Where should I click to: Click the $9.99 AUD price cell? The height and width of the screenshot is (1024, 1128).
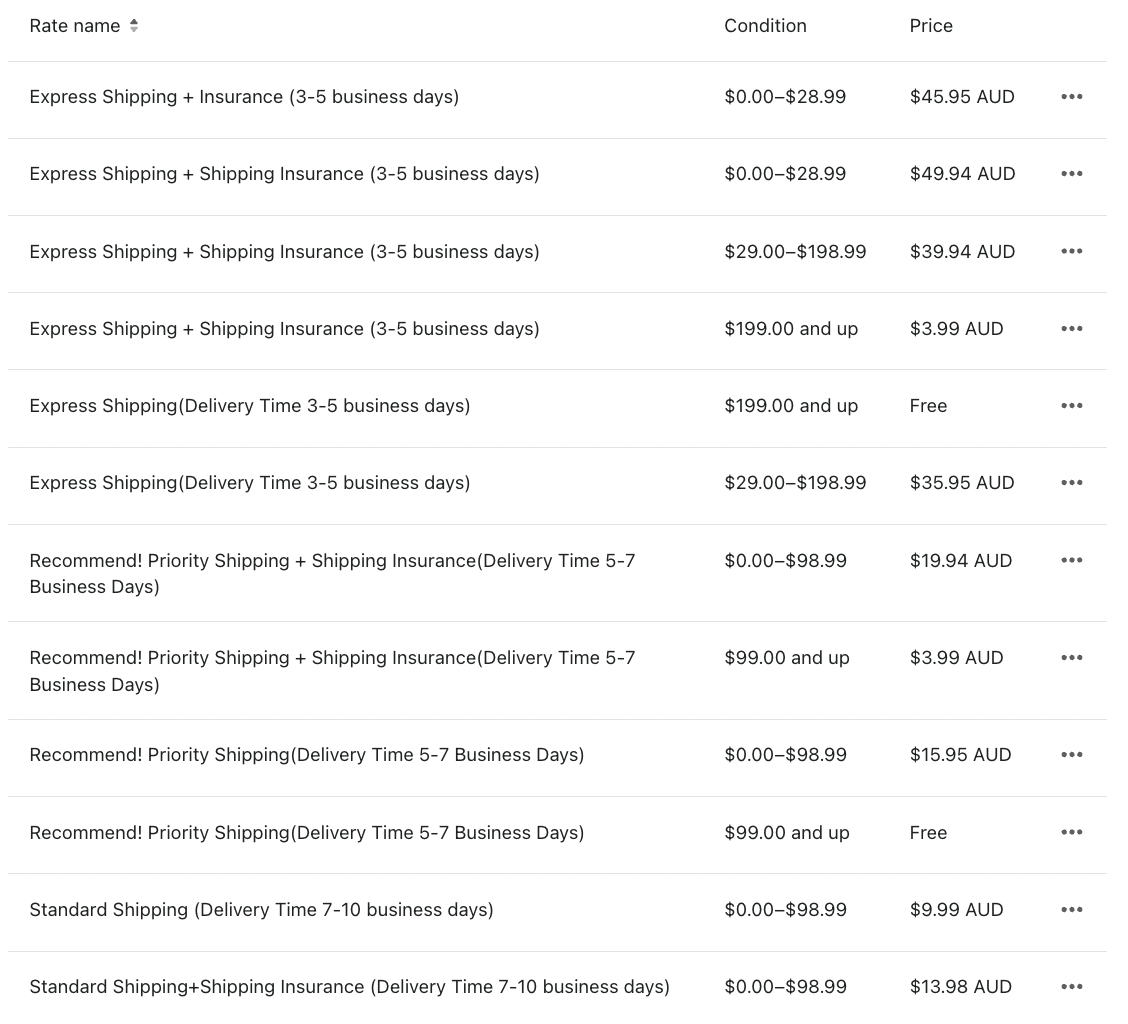(956, 910)
